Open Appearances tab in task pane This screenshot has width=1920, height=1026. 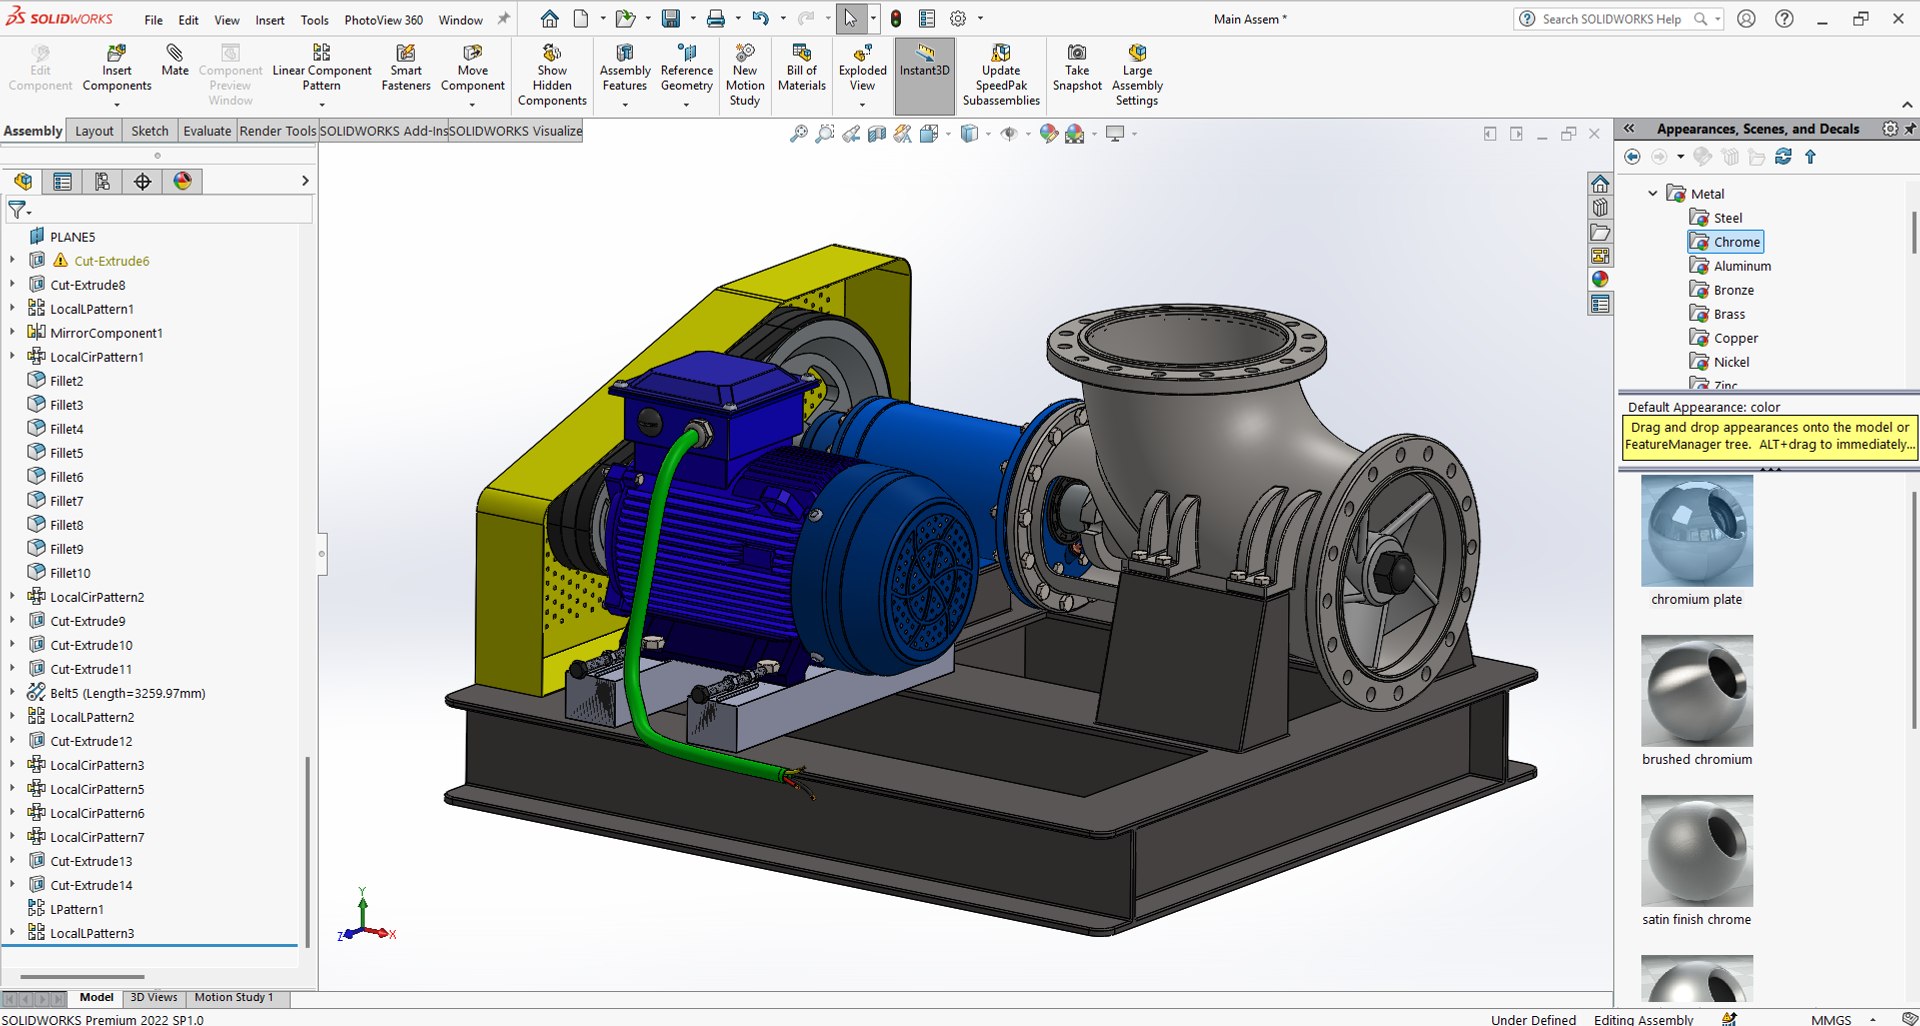click(x=1600, y=280)
